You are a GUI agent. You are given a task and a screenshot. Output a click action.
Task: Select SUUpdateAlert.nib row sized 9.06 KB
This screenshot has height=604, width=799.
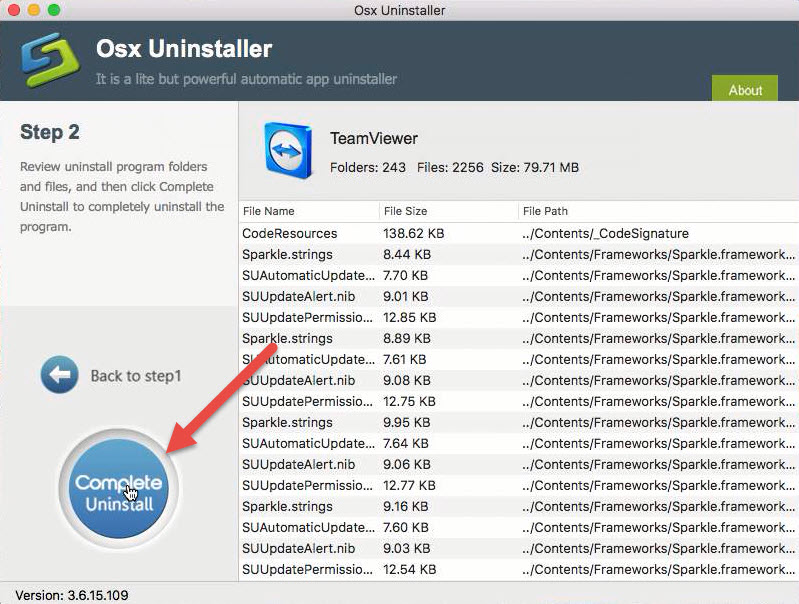(519, 464)
